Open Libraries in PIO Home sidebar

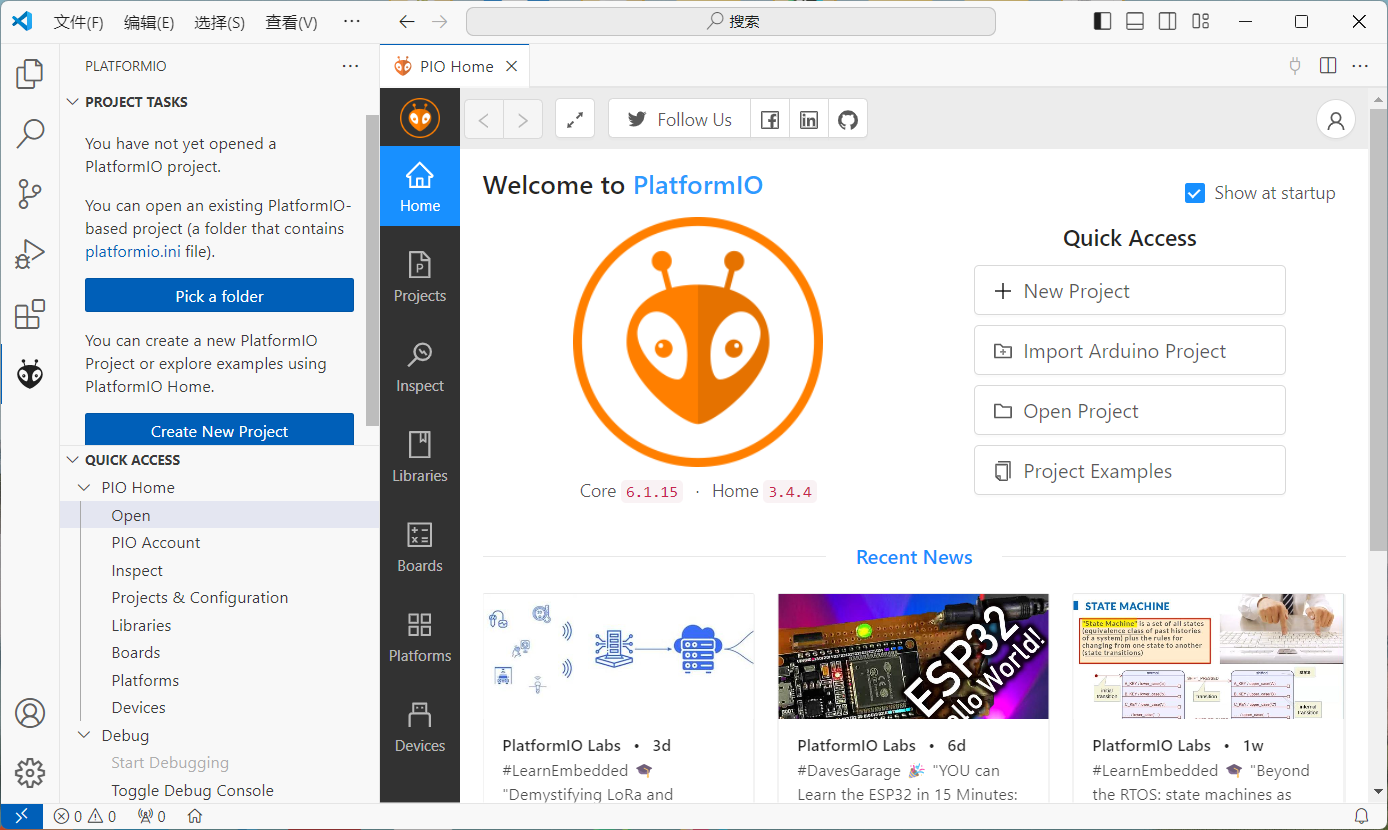(420, 456)
